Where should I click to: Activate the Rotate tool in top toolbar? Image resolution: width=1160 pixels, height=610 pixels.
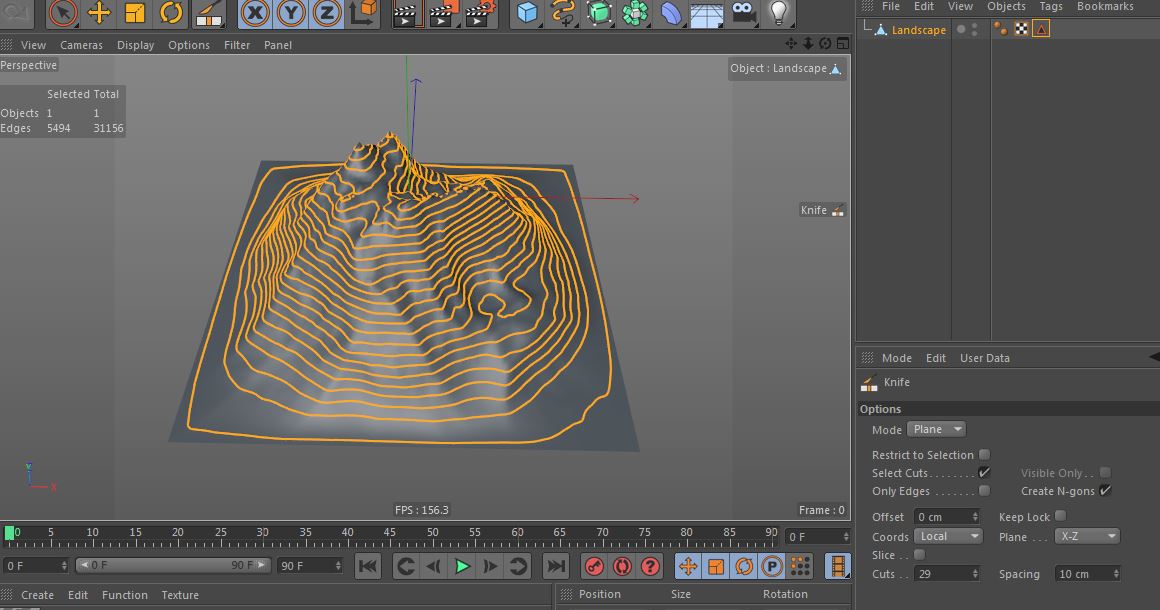click(171, 13)
